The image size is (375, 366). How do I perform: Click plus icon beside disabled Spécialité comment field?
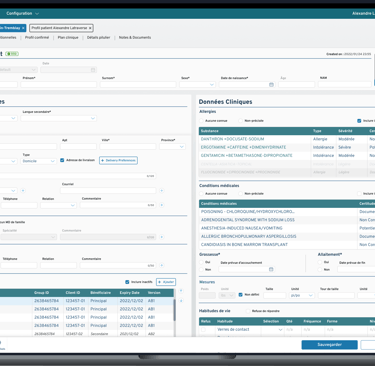162,237
